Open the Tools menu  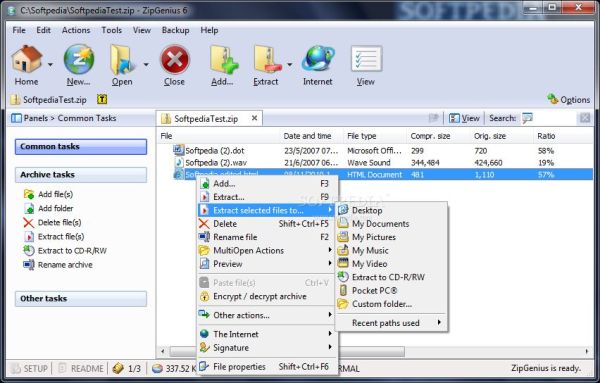tap(112, 30)
